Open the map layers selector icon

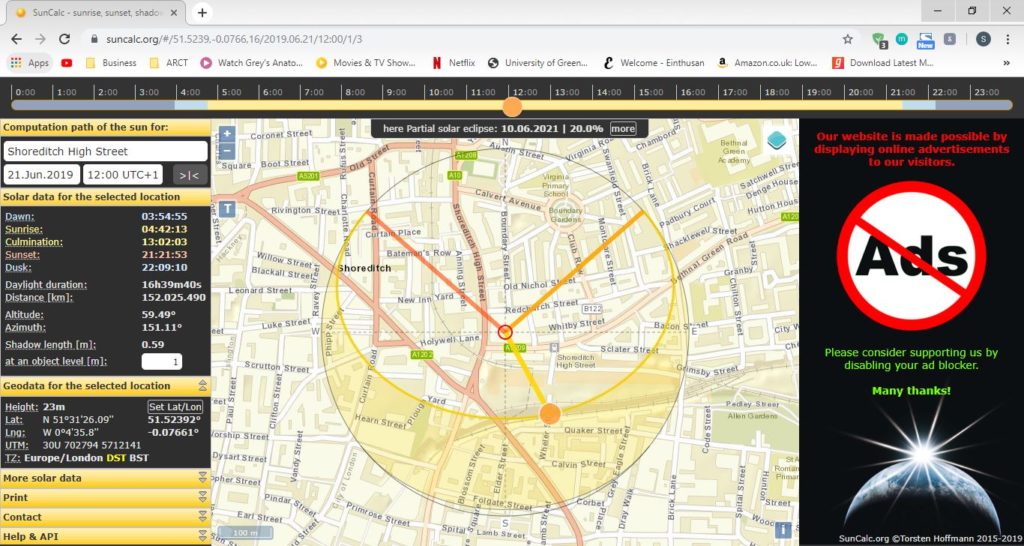tap(776, 140)
